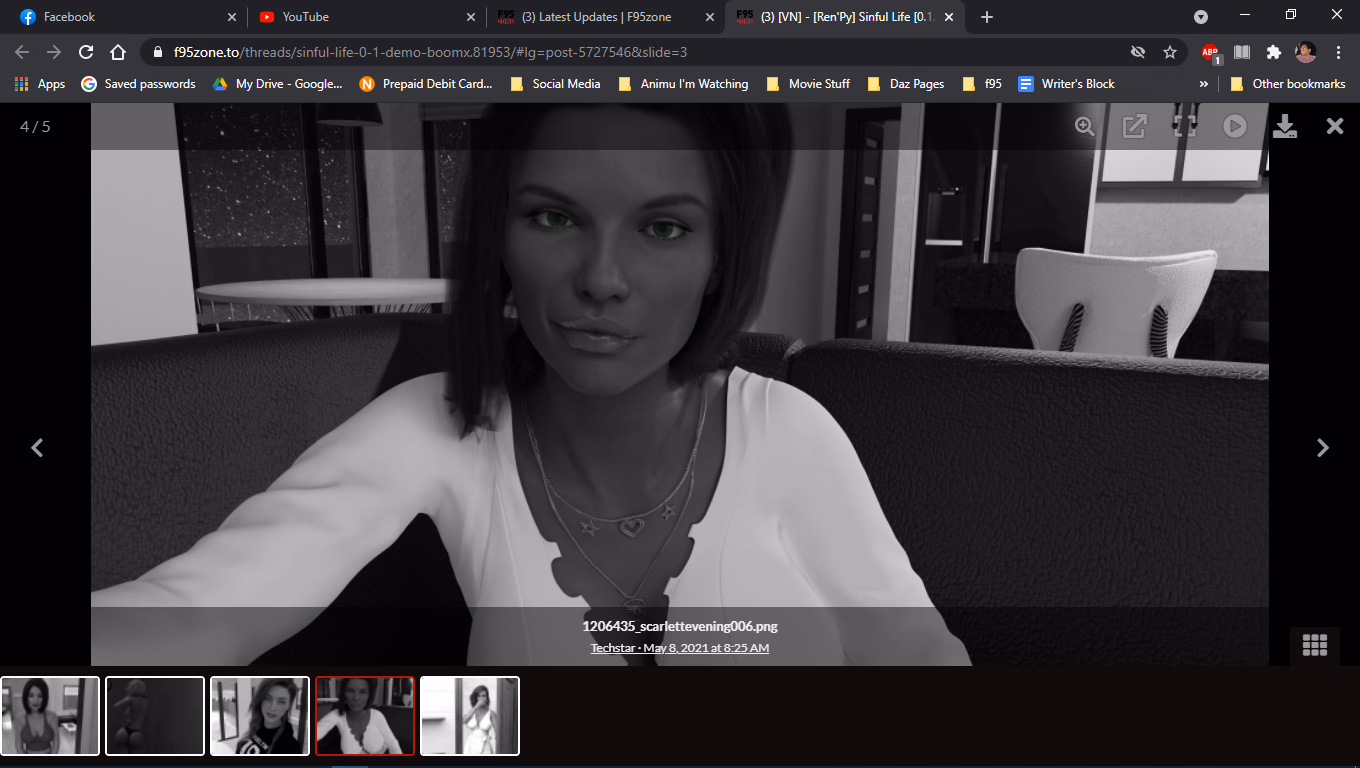Zoom in with the lightbox magnifier icon
The image size is (1360, 768).
1085,126
